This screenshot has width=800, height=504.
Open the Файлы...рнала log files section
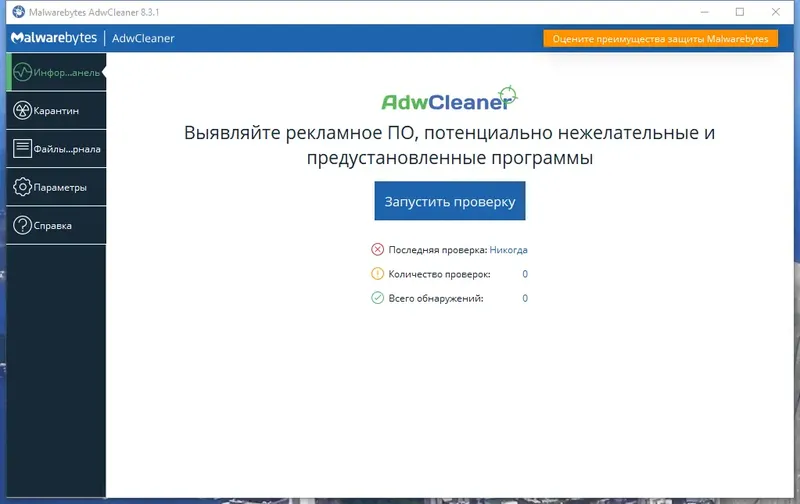click(56, 148)
